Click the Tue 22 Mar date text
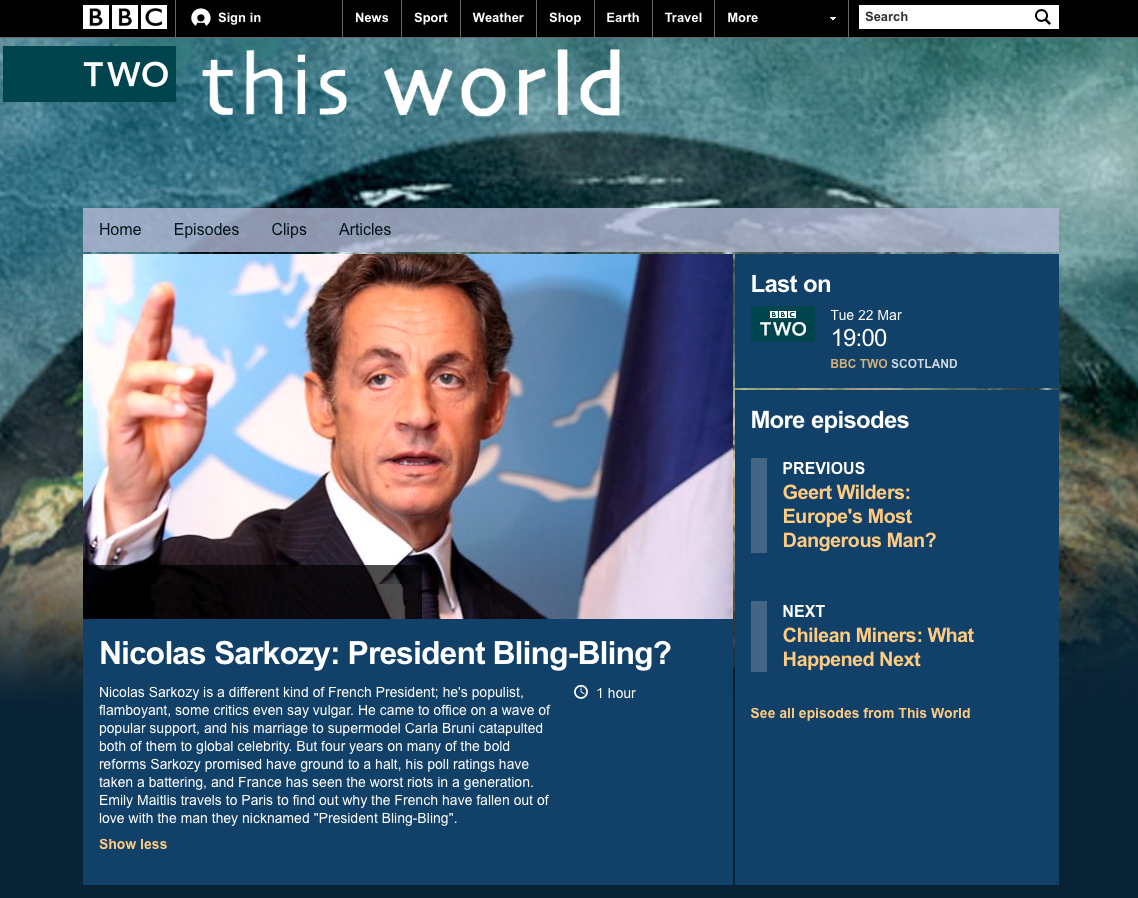This screenshot has height=898, width=1138. tap(866, 315)
